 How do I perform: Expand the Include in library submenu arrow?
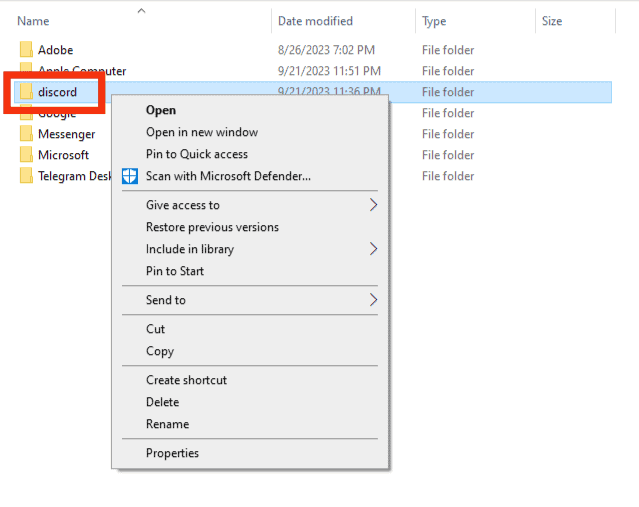(x=373, y=249)
